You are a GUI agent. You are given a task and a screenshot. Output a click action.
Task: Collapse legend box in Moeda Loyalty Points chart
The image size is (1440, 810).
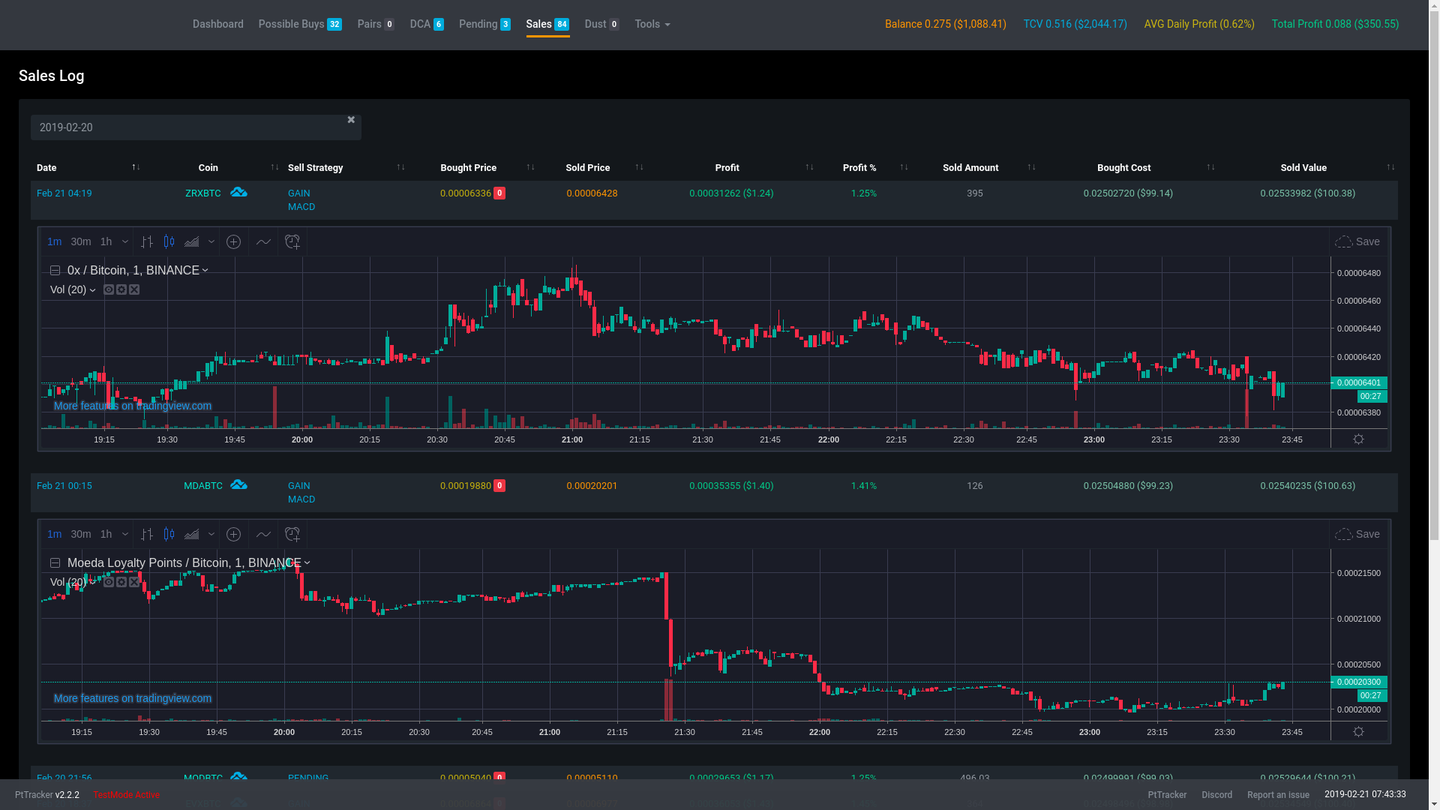pos(55,563)
